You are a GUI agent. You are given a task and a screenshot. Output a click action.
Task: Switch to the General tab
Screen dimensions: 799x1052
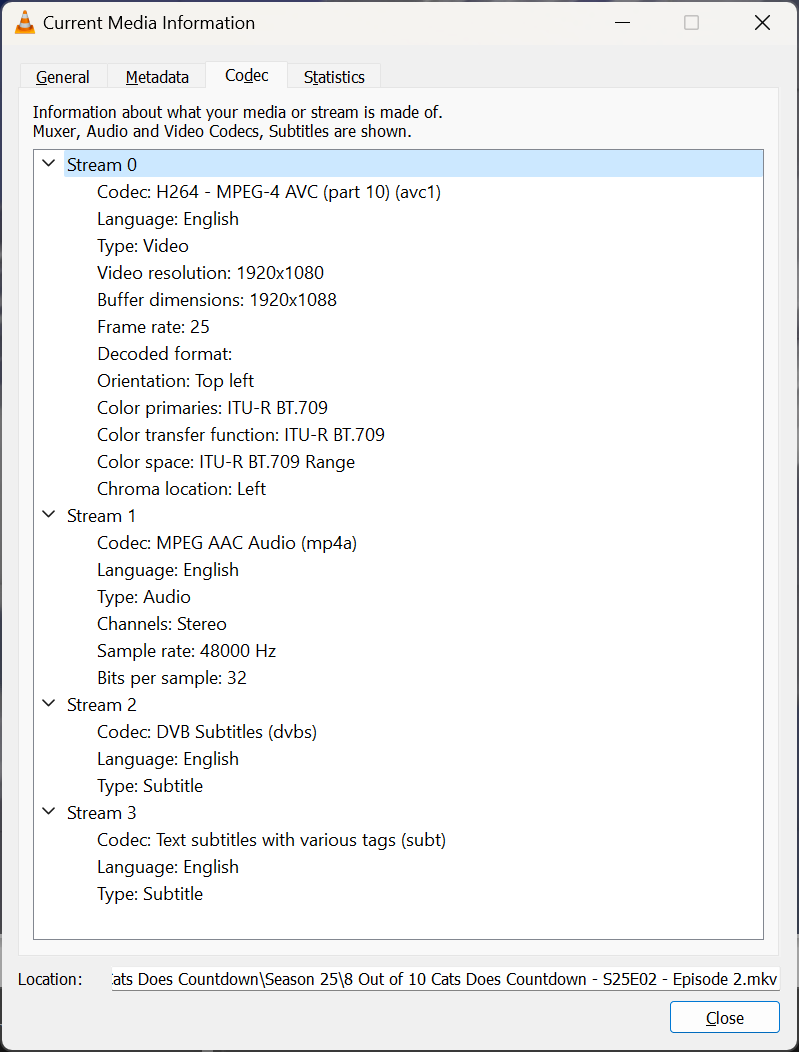[x=62, y=76]
